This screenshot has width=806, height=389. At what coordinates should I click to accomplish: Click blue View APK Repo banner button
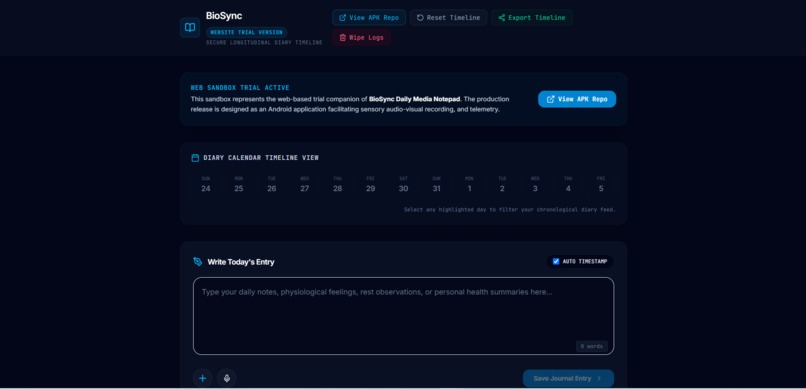tap(577, 99)
